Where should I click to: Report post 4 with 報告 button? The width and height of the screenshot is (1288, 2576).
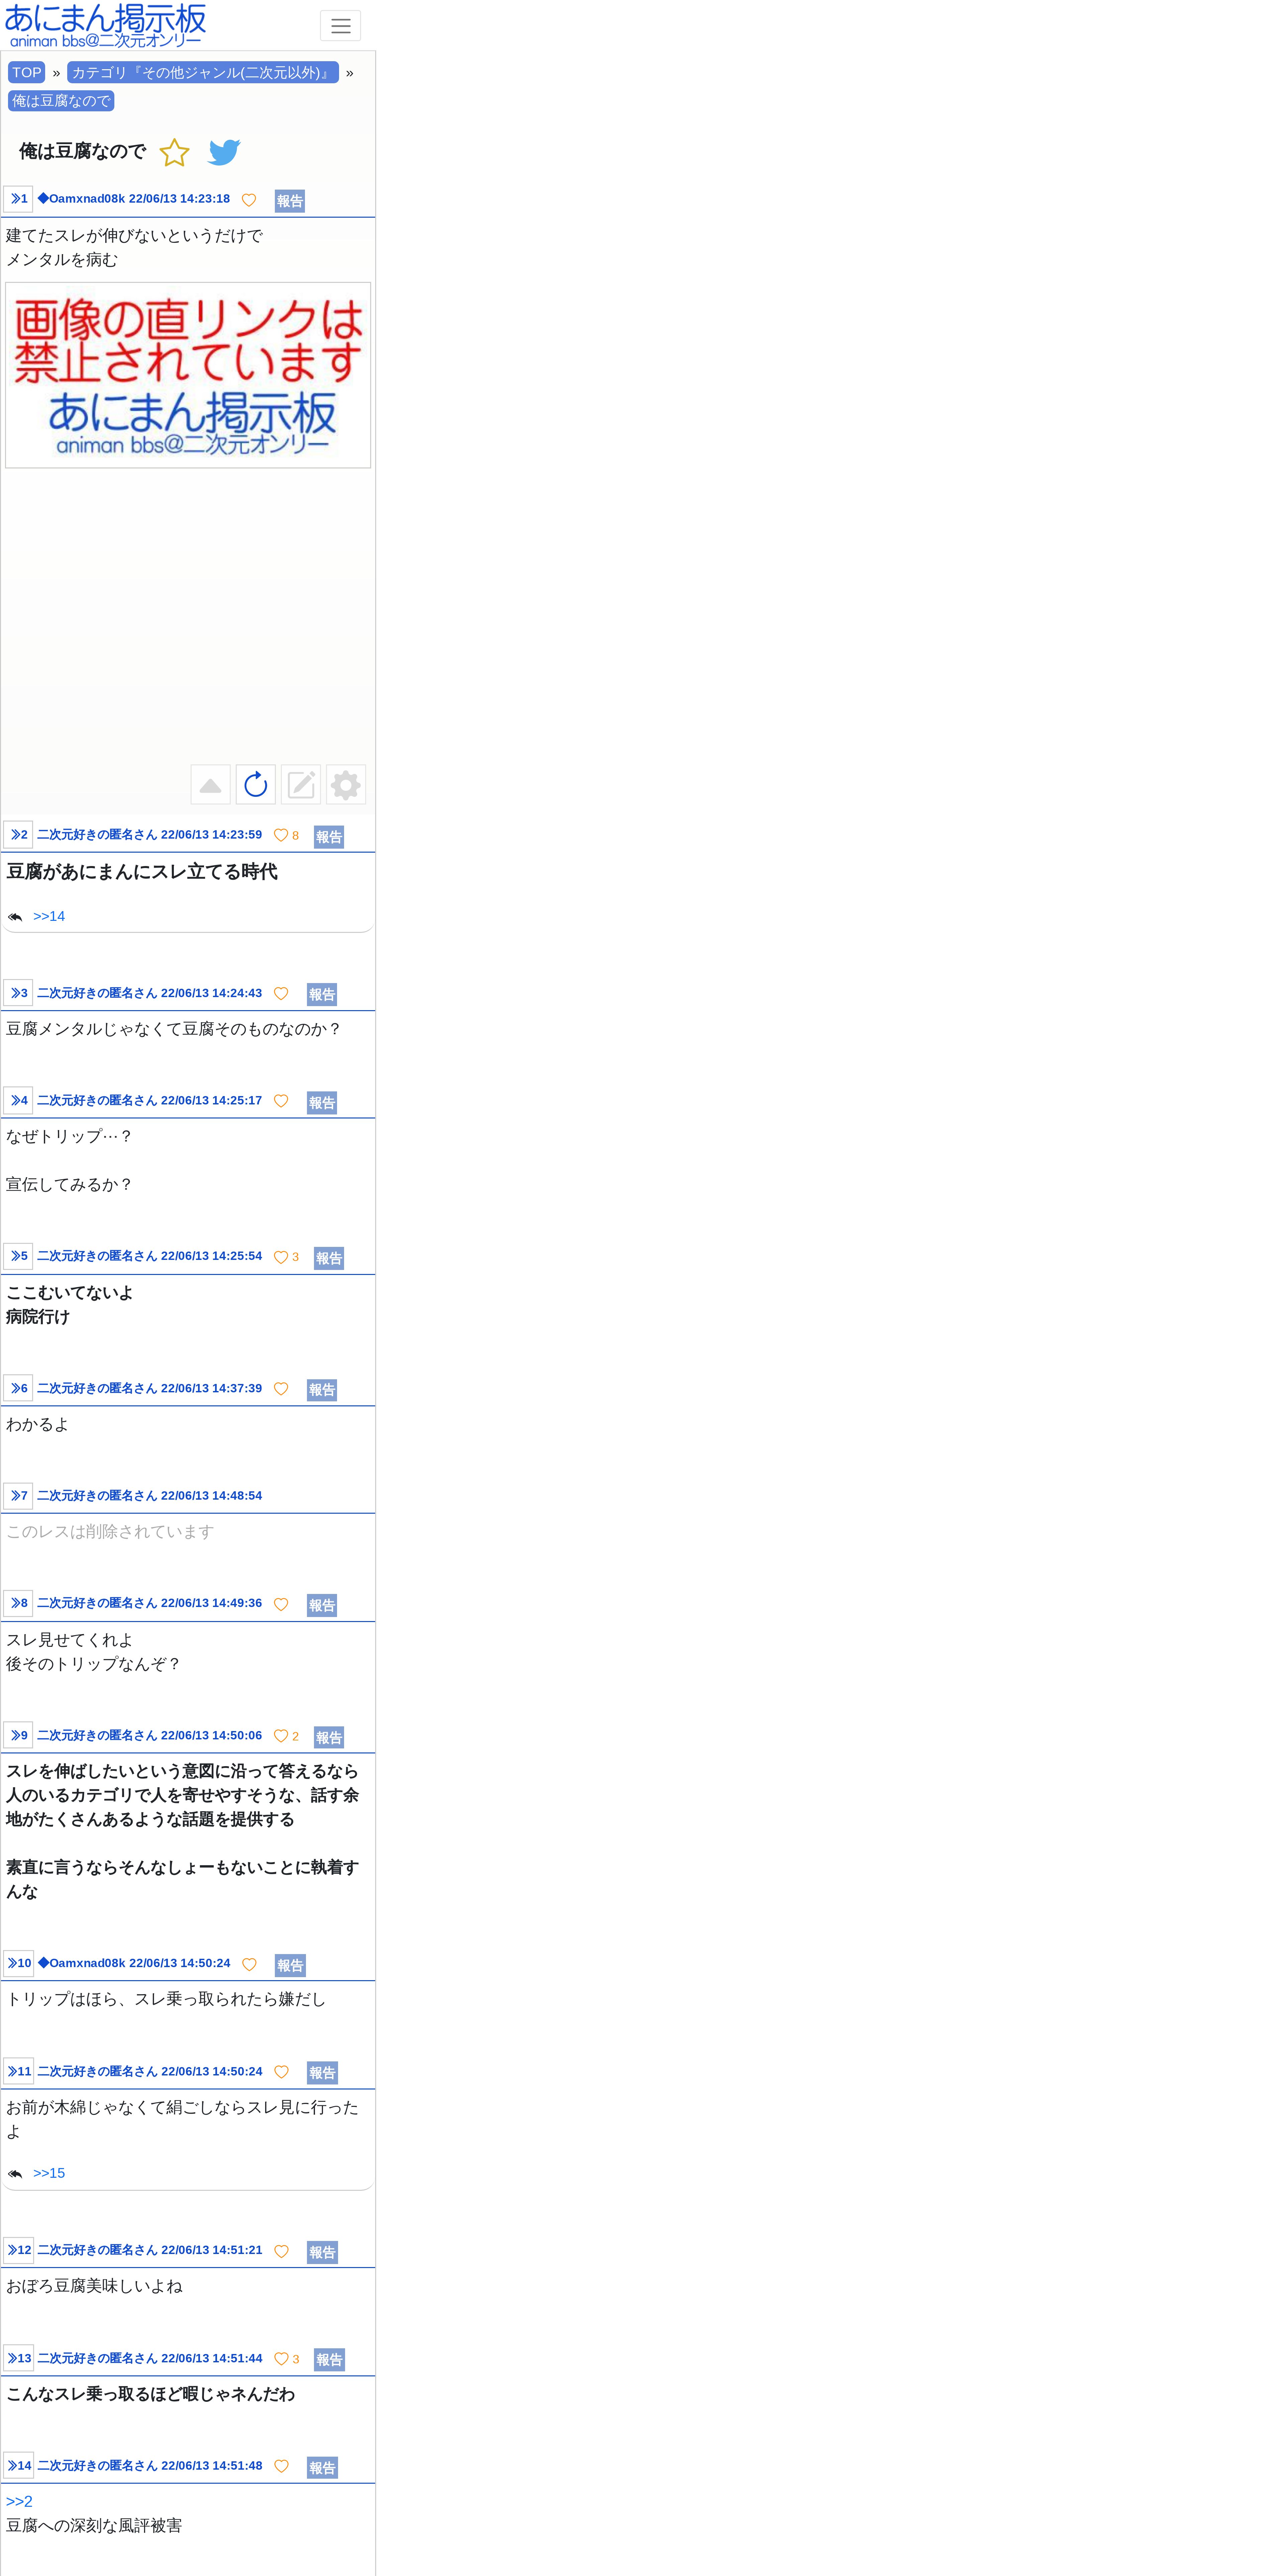322,1103
